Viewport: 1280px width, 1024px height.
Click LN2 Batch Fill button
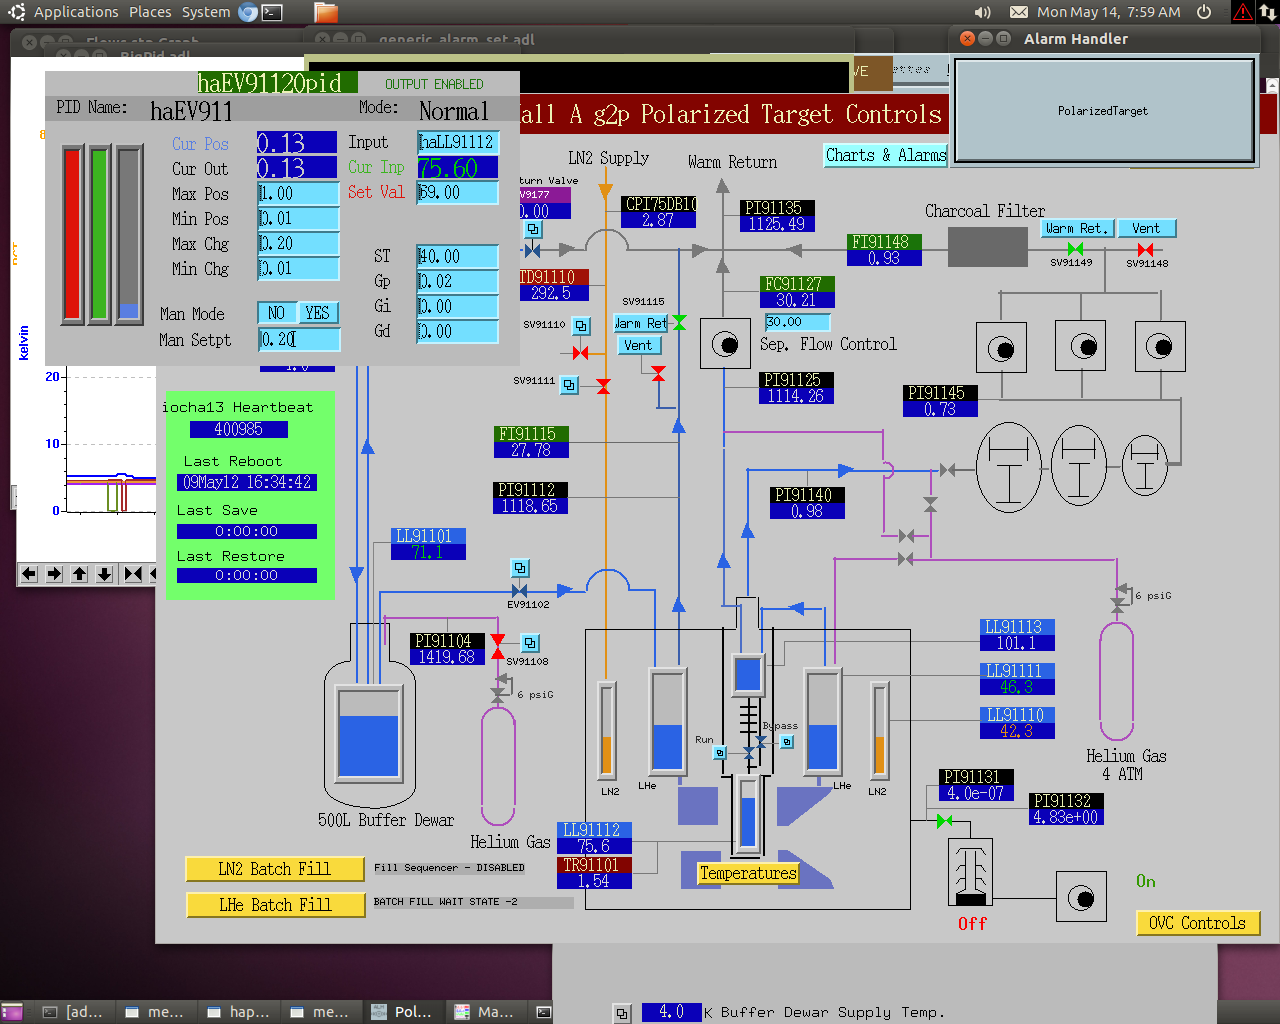pyautogui.click(x=275, y=869)
